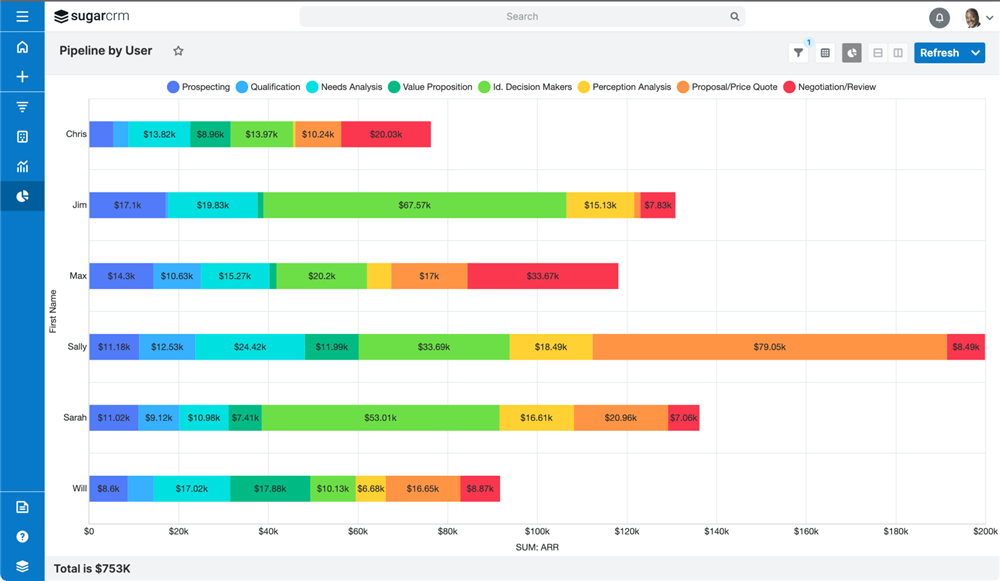1000x581 pixels.
Task: Open the Help question mark icon
Action: click(x=22, y=537)
